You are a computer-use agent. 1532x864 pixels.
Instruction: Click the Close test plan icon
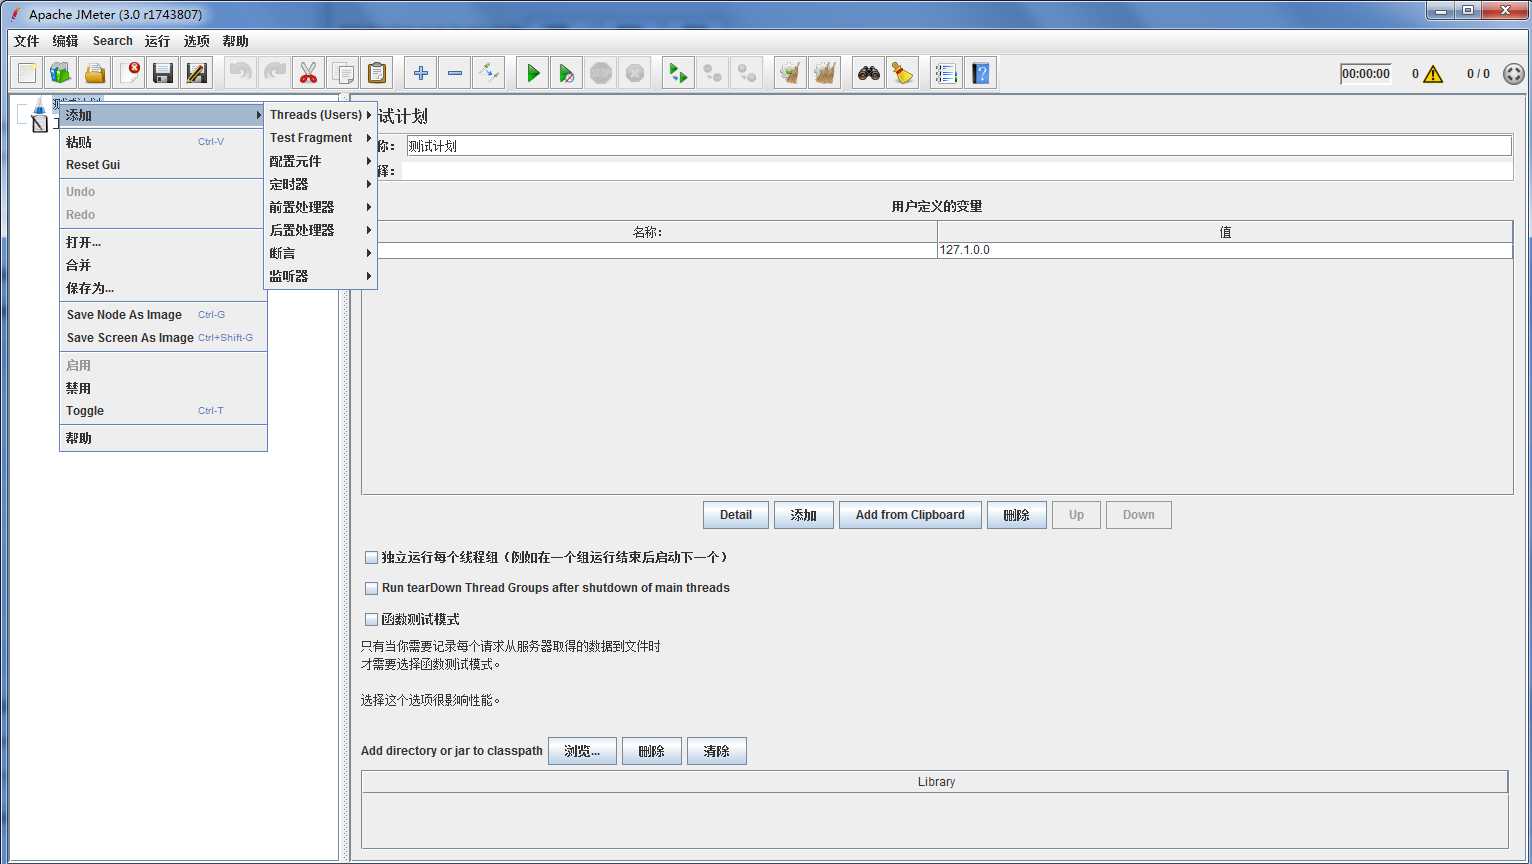click(x=129, y=73)
